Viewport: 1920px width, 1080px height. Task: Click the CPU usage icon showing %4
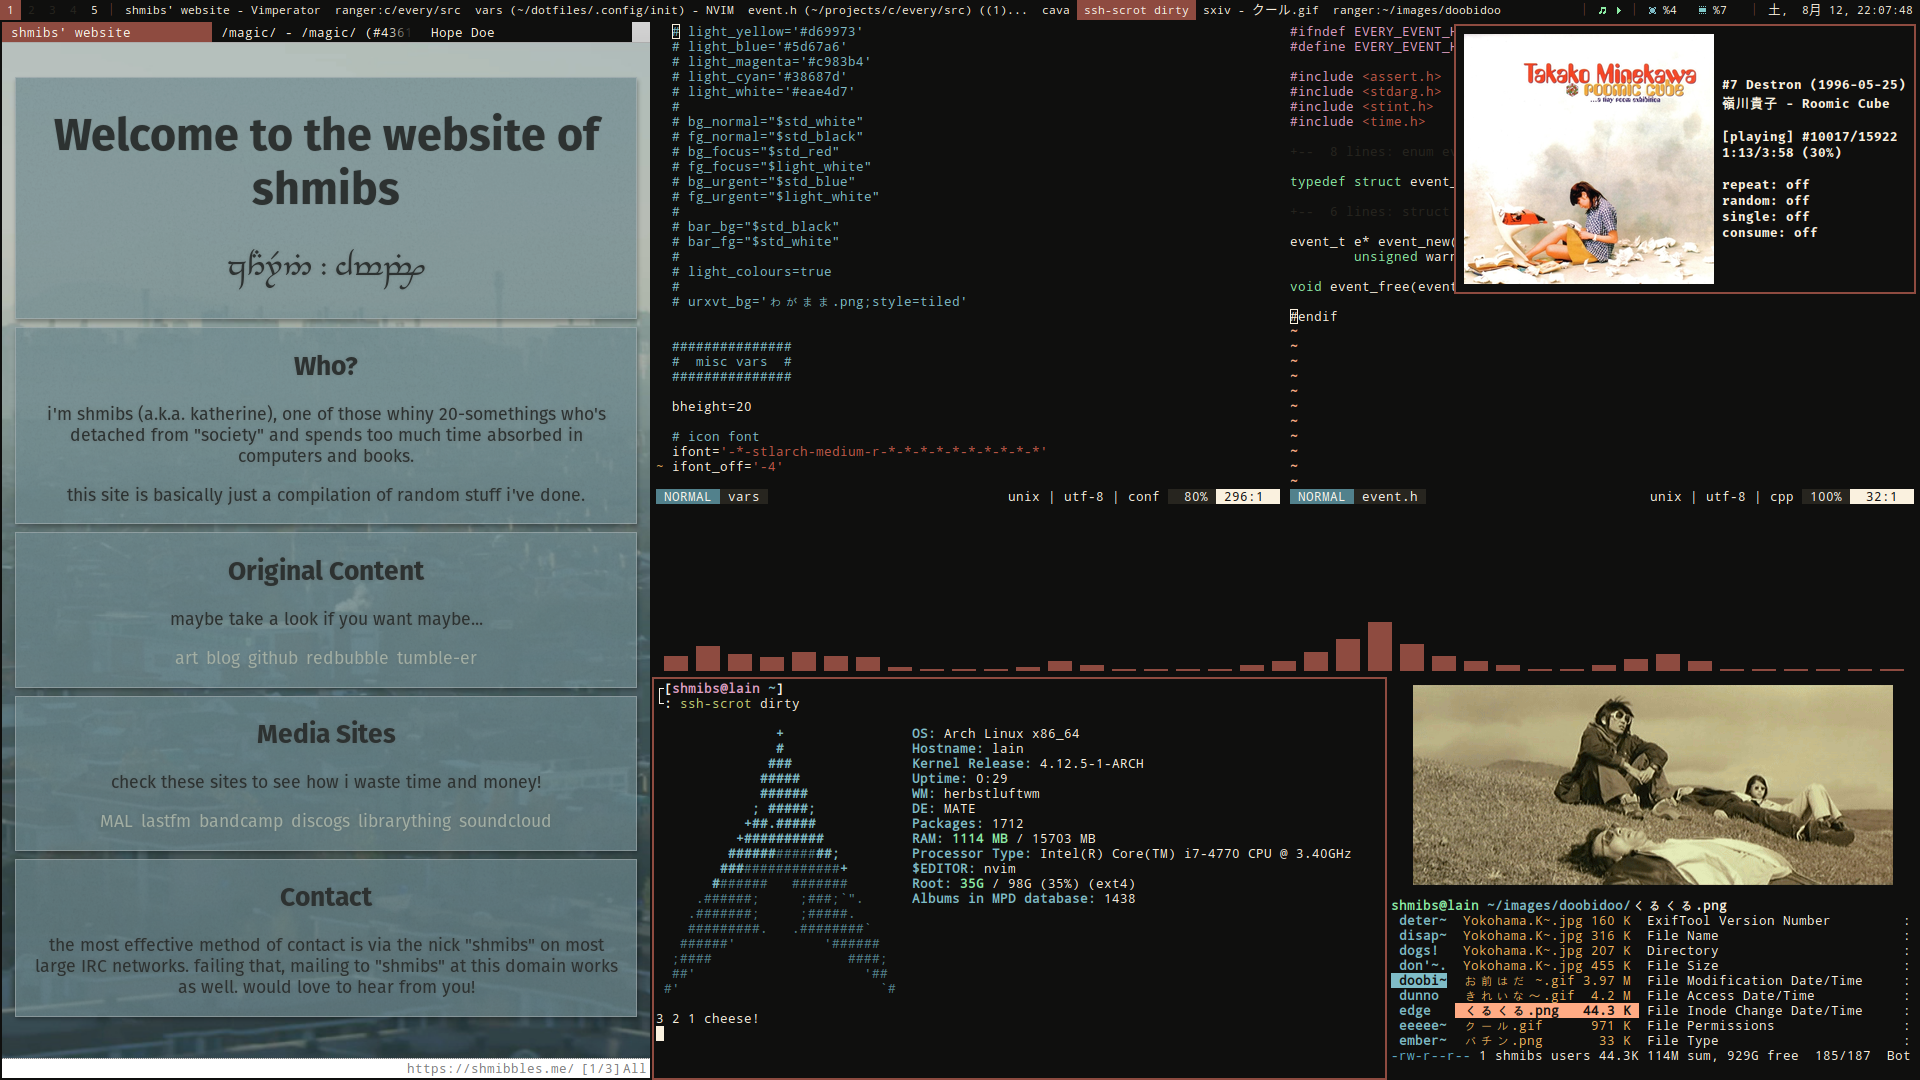(1653, 10)
